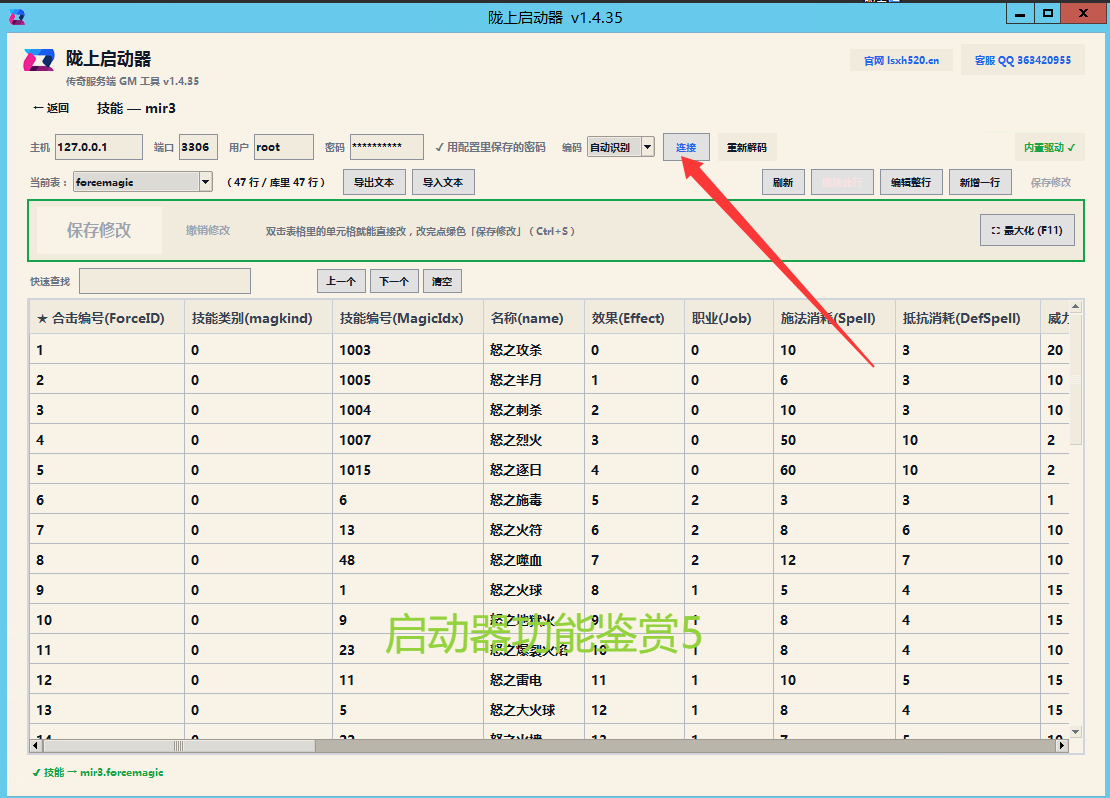Click the horizontal scrollbar right arrow
The image size is (1110, 798).
coord(1060,746)
